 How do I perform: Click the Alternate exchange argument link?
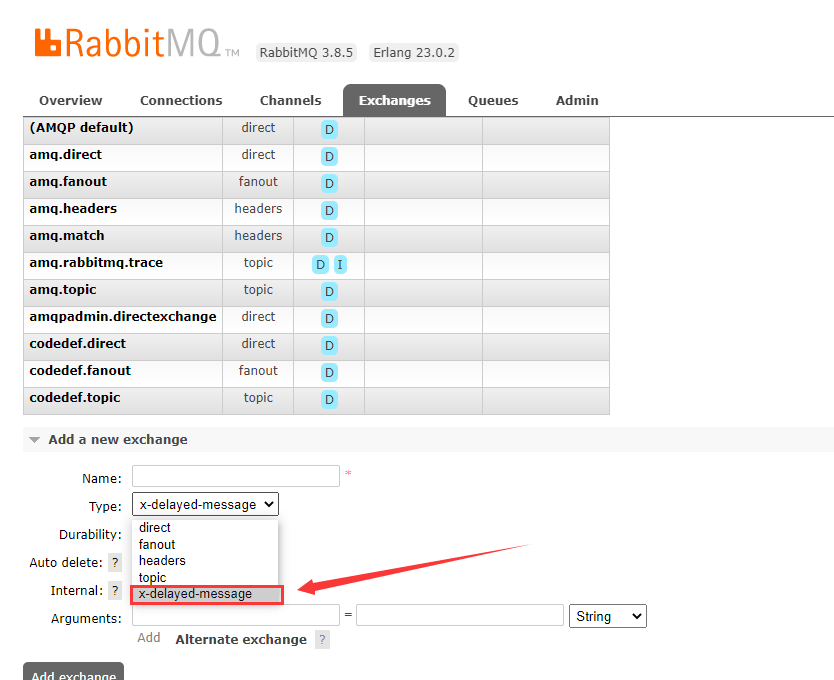(241, 640)
